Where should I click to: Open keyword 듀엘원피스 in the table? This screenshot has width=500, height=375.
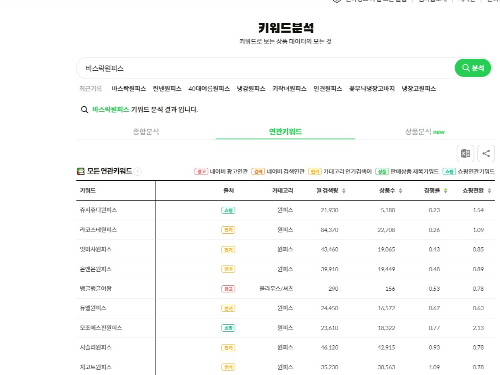tap(93, 308)
